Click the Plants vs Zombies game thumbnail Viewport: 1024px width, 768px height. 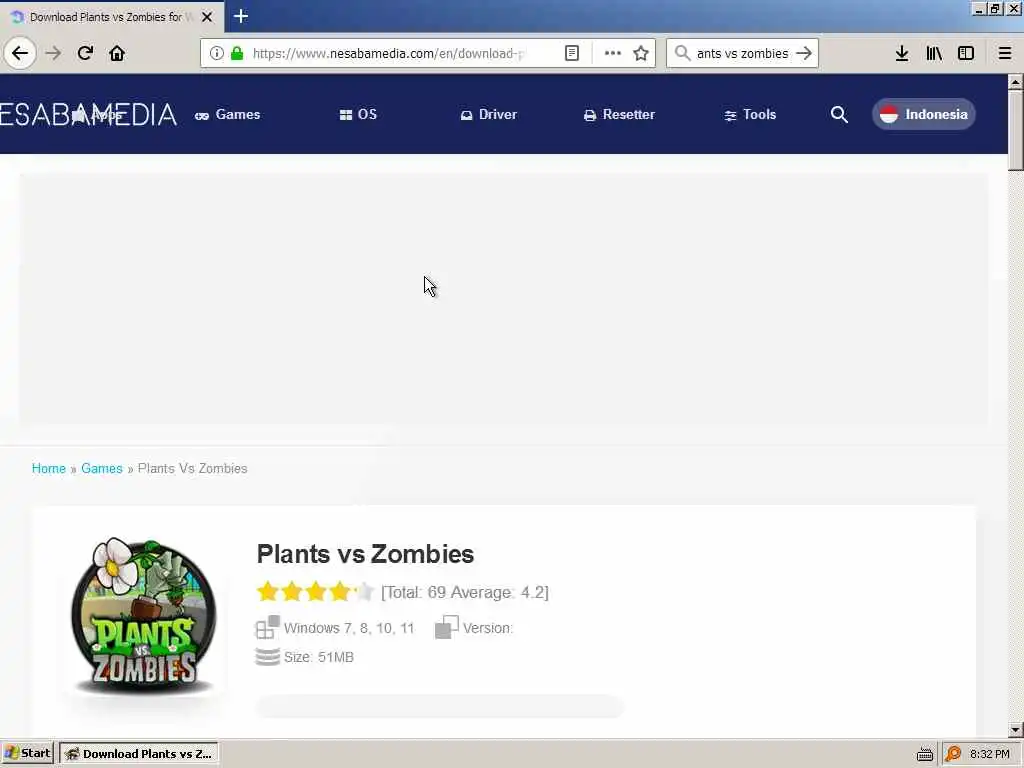pos(144,615)
